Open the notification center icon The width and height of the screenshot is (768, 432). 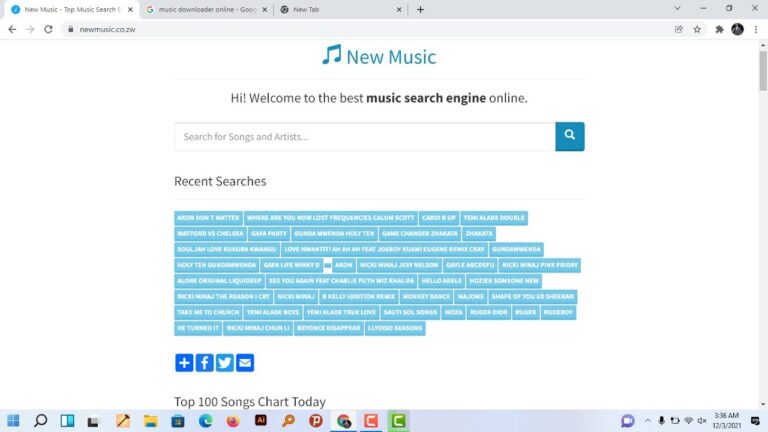coord(755,421)
